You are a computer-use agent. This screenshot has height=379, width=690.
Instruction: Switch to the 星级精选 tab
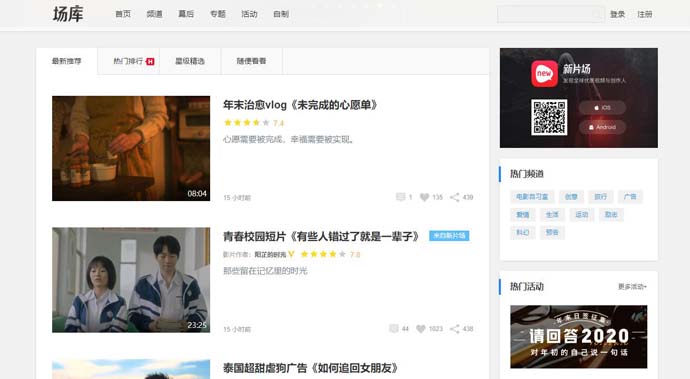point(190,61)
